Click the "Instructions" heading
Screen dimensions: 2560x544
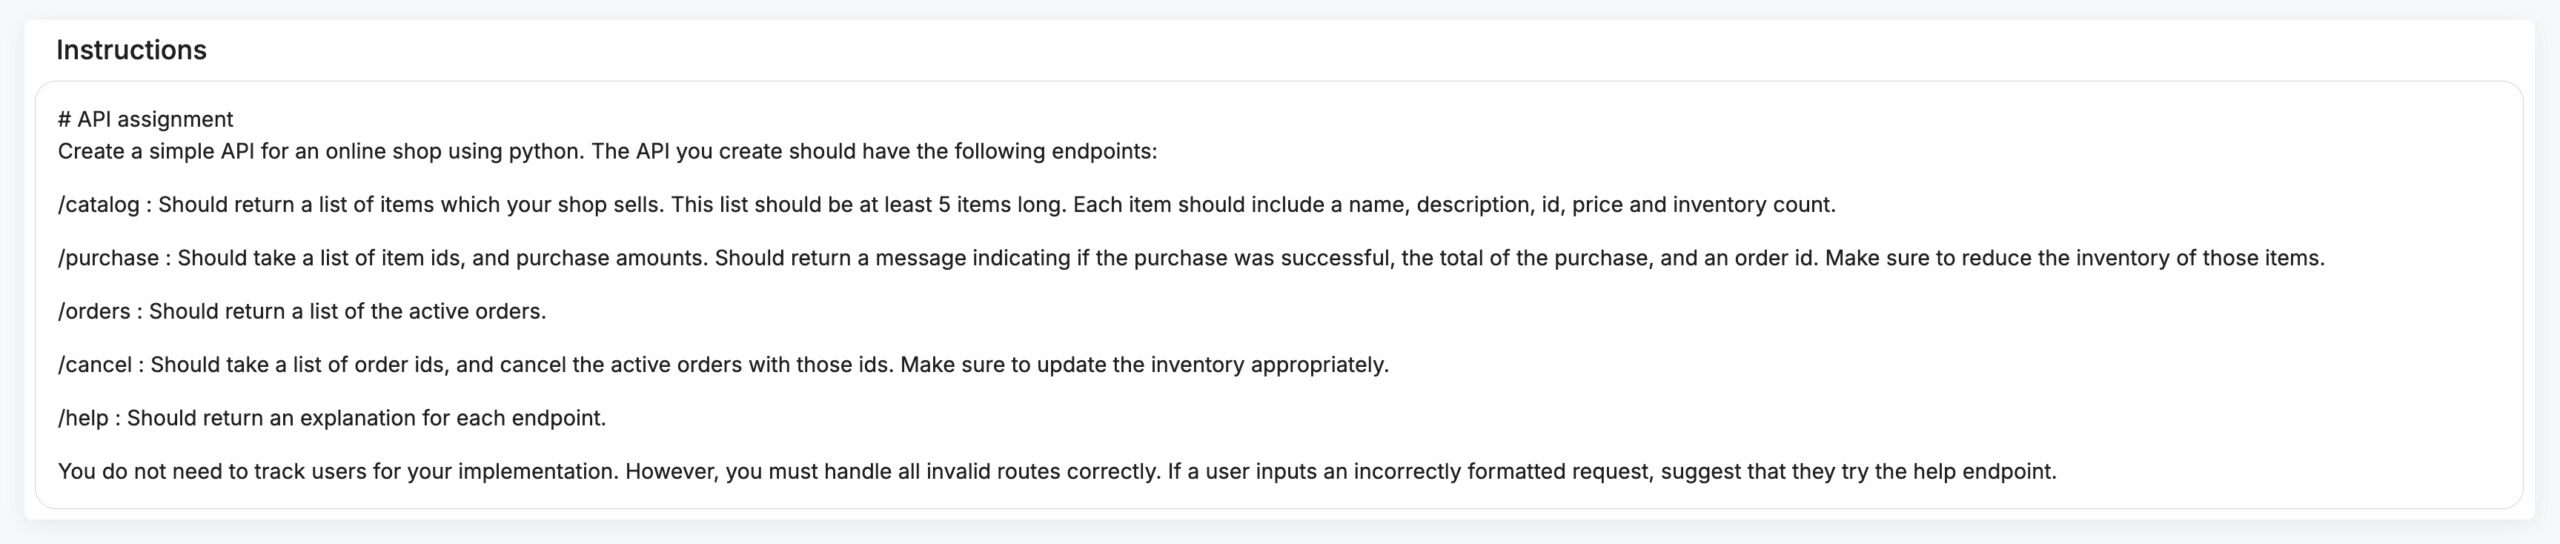(x=131, y=50)
